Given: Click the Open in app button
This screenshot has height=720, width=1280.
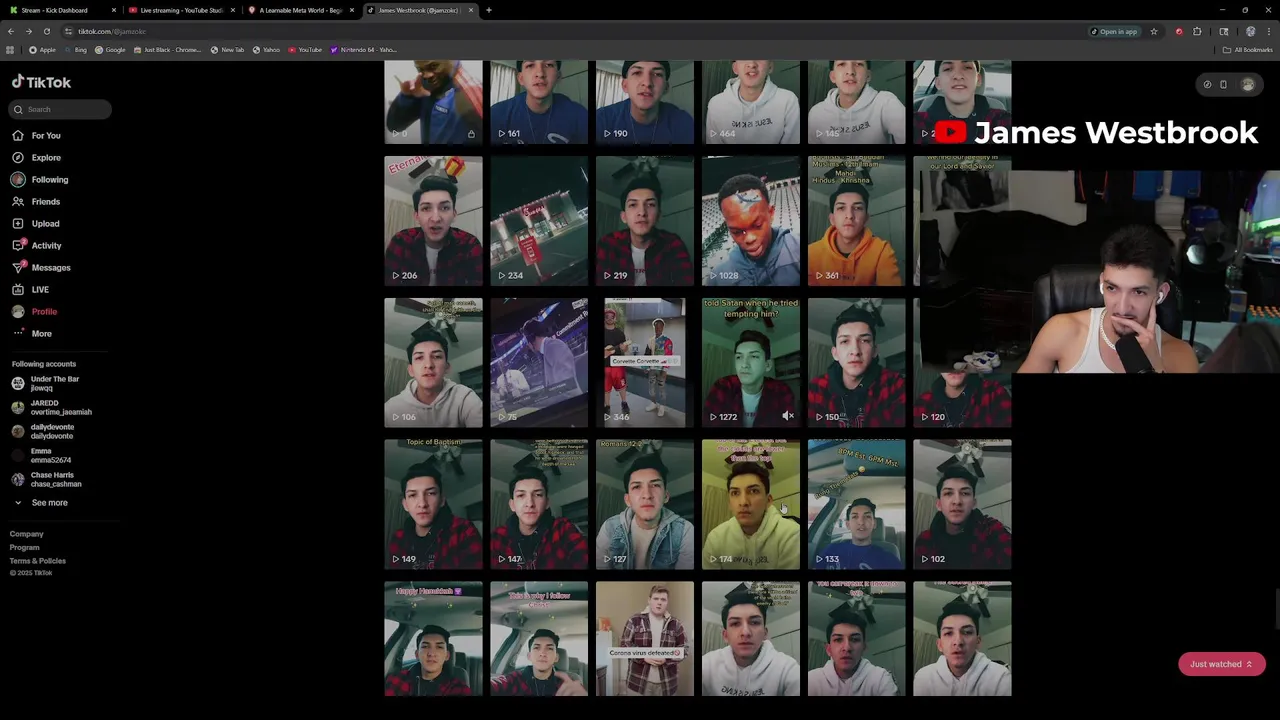Looking at the screenshot, I should pos(1114,31).
